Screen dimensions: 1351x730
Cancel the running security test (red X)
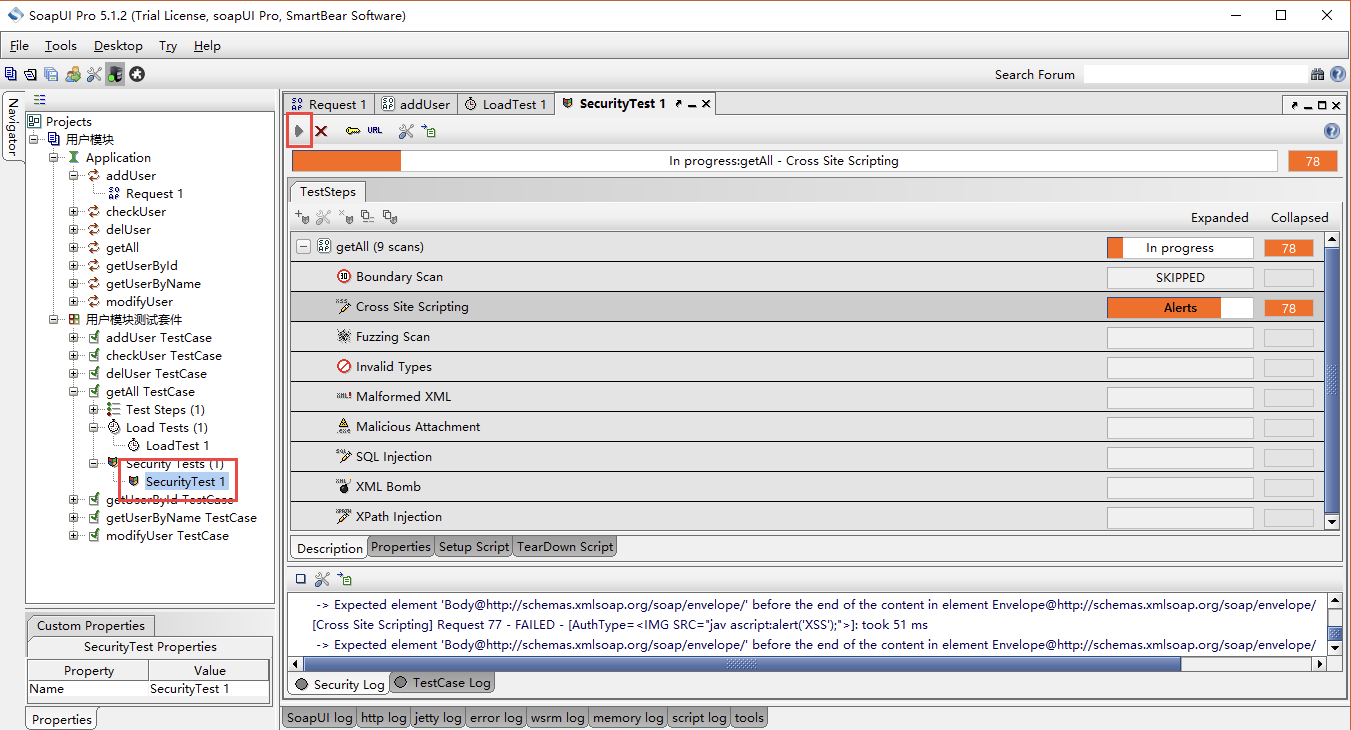321,131
